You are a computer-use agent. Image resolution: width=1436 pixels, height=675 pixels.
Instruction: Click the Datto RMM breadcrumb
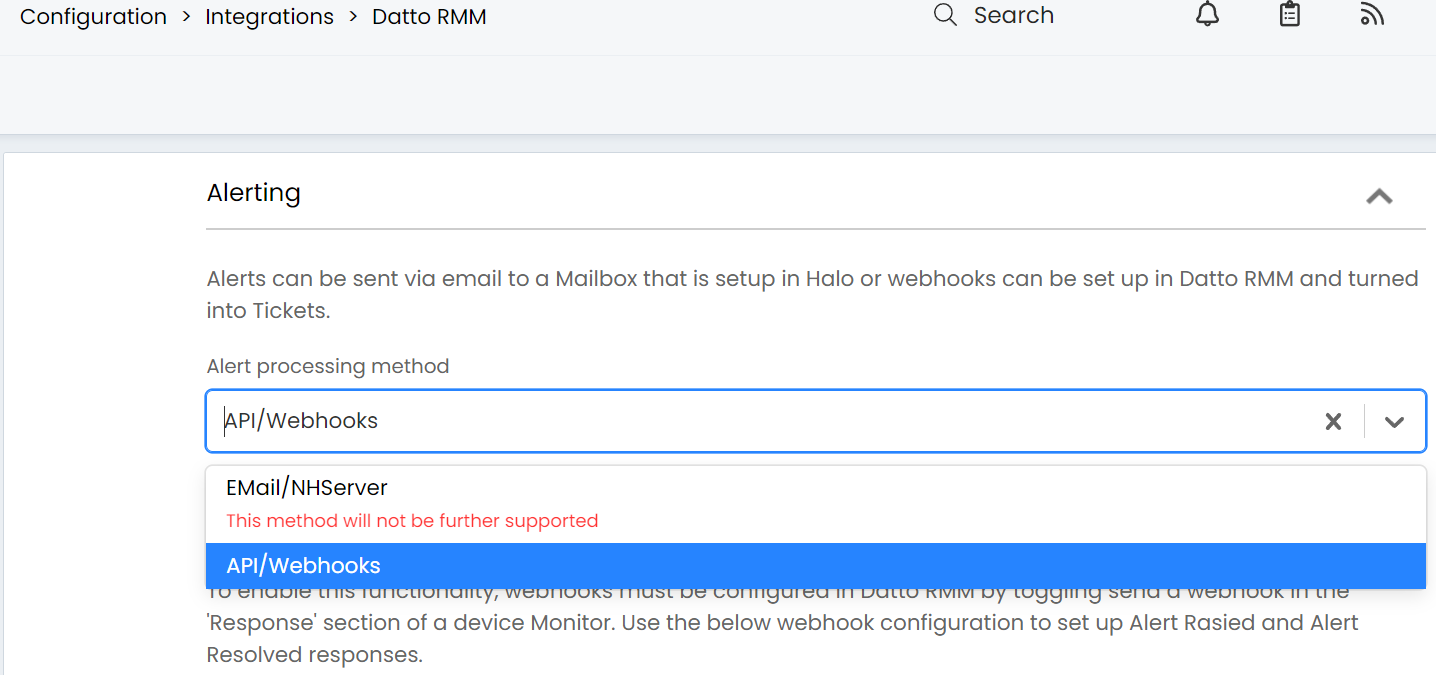pos(429,17)
